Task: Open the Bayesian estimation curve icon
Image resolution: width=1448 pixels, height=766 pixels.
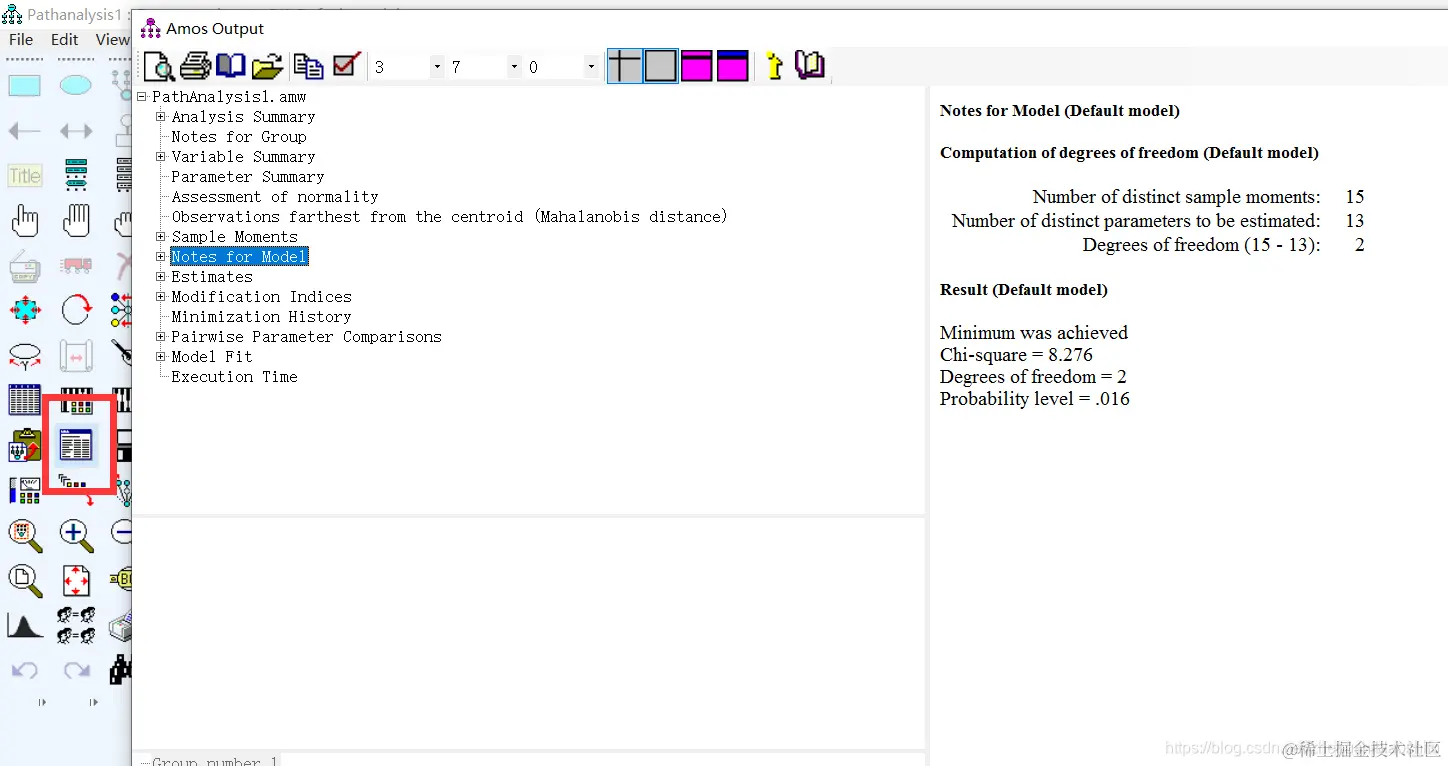Action: click(25, 626)
